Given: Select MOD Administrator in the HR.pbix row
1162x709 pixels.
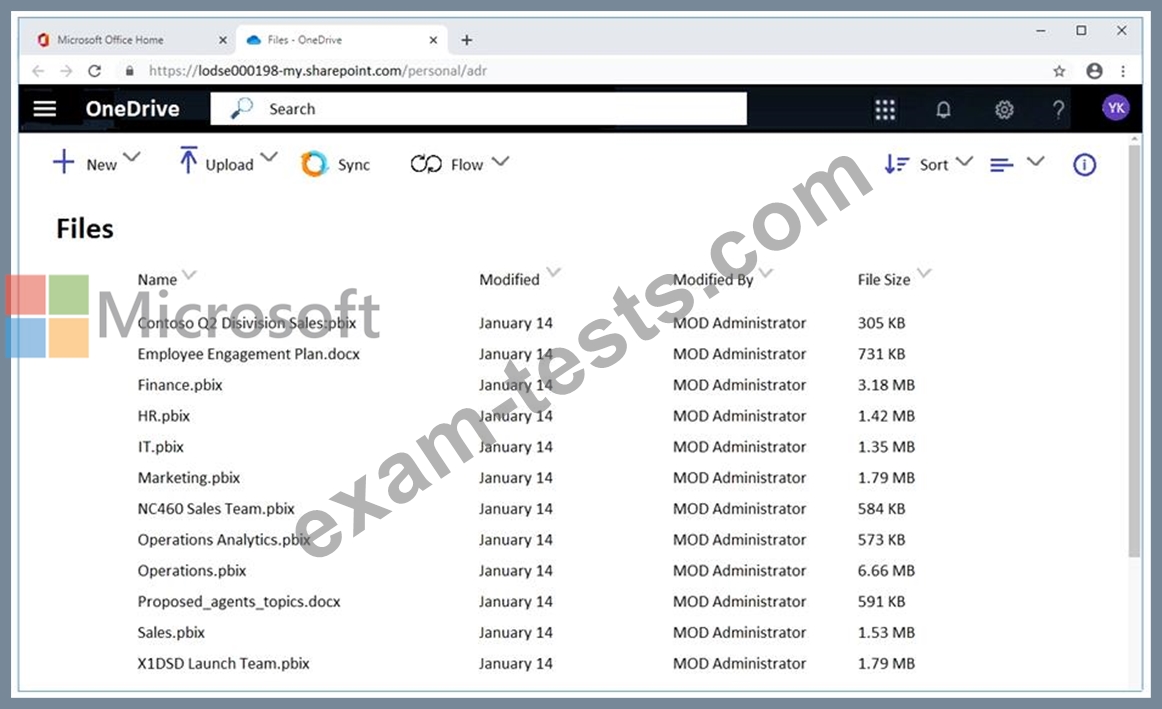Looking at the screenshot, I should pyautogui.click(x=740, y=416).
